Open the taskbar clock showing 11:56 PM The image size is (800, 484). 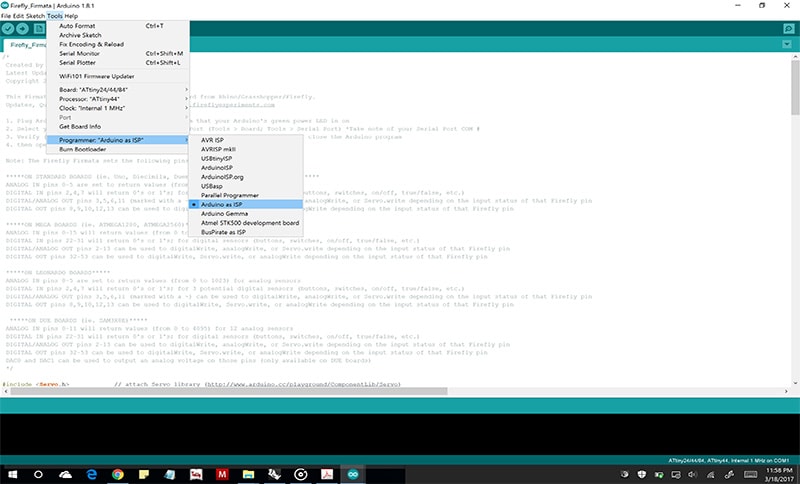[779, 475]
